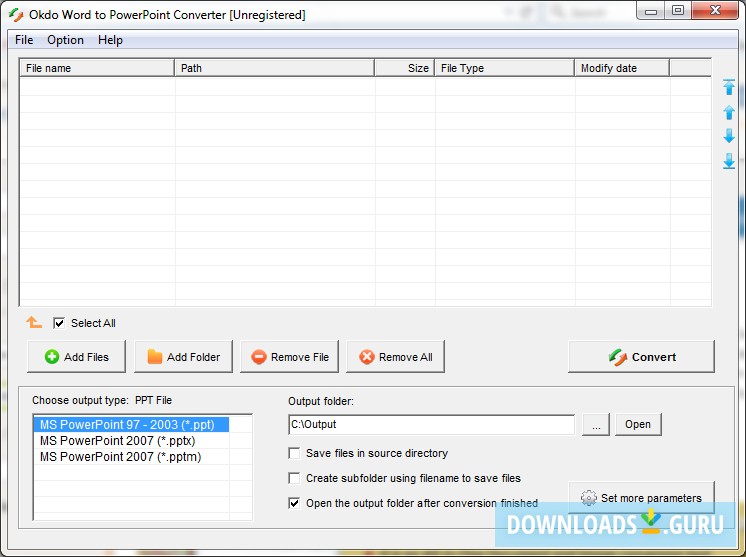Select MS PowerPoint 2007 (*.pptm) output type

131,457
